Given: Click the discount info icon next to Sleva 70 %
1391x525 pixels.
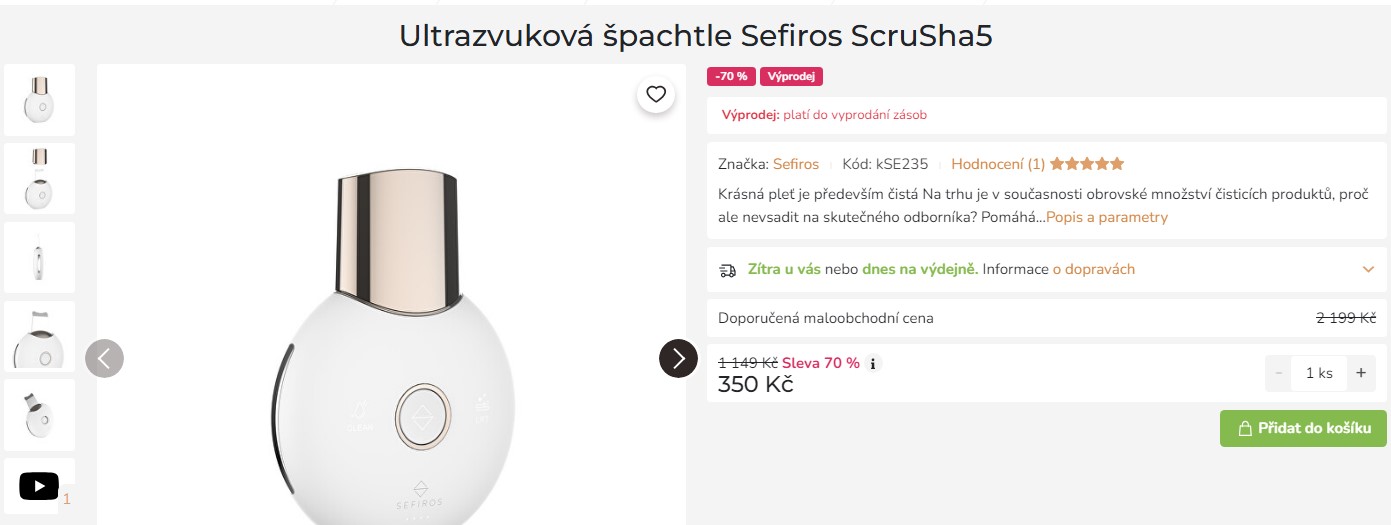Looking at the screenshot, I should point(873,363).
